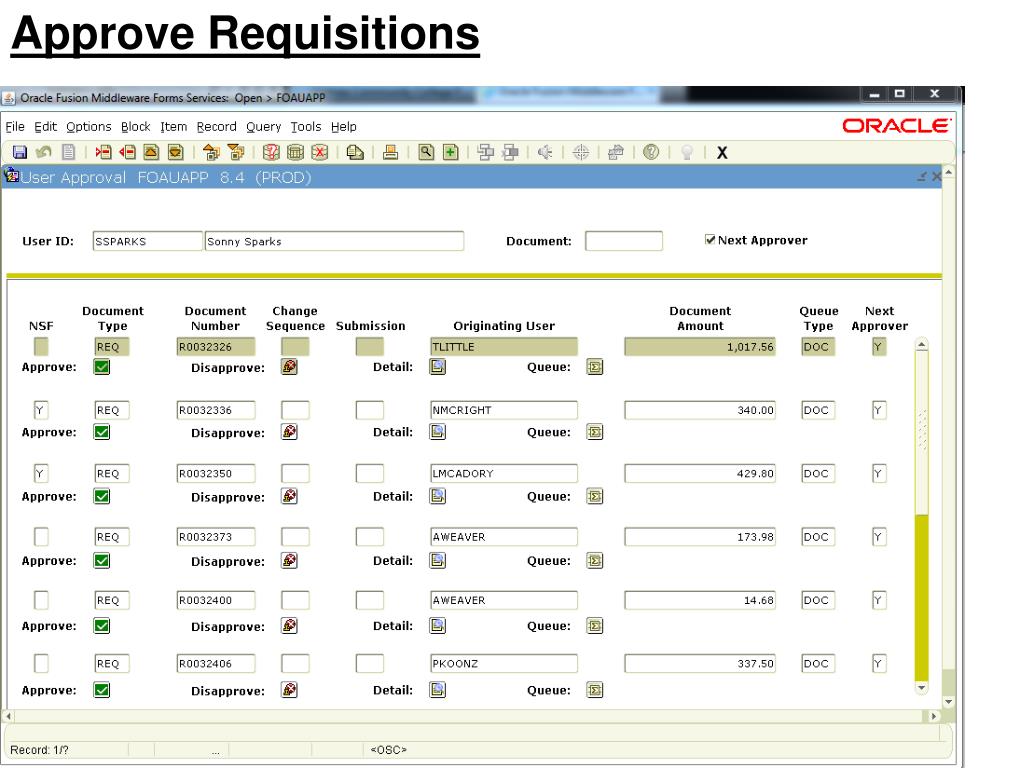The image size is (1024, 768).
Task: Click the Previous Record toolbar icon
Action: 151,153
